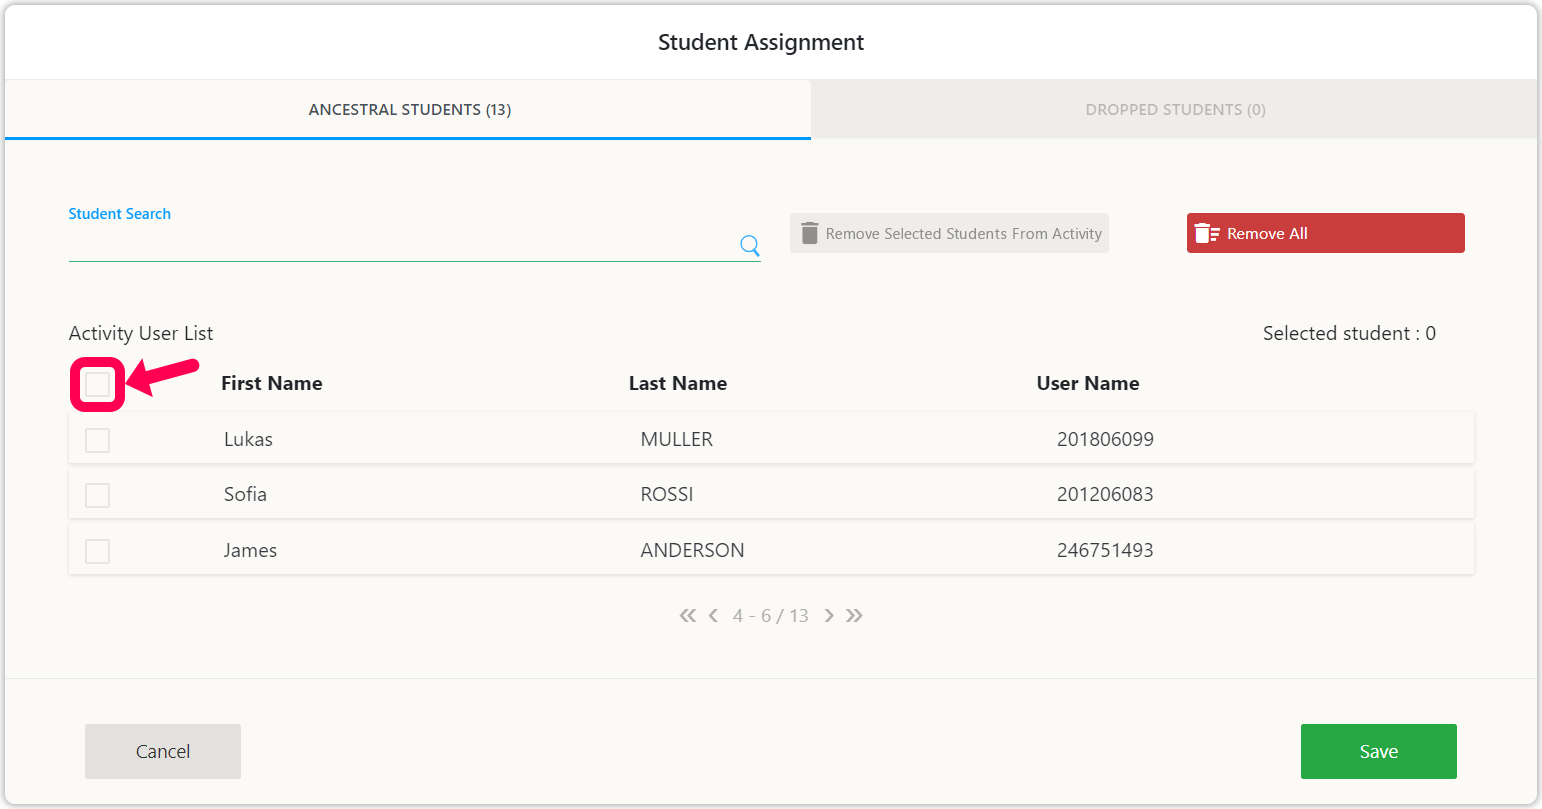Tick the select-all header checkbox
Screen dimensions: 1542x809
(x=97, y=384)
